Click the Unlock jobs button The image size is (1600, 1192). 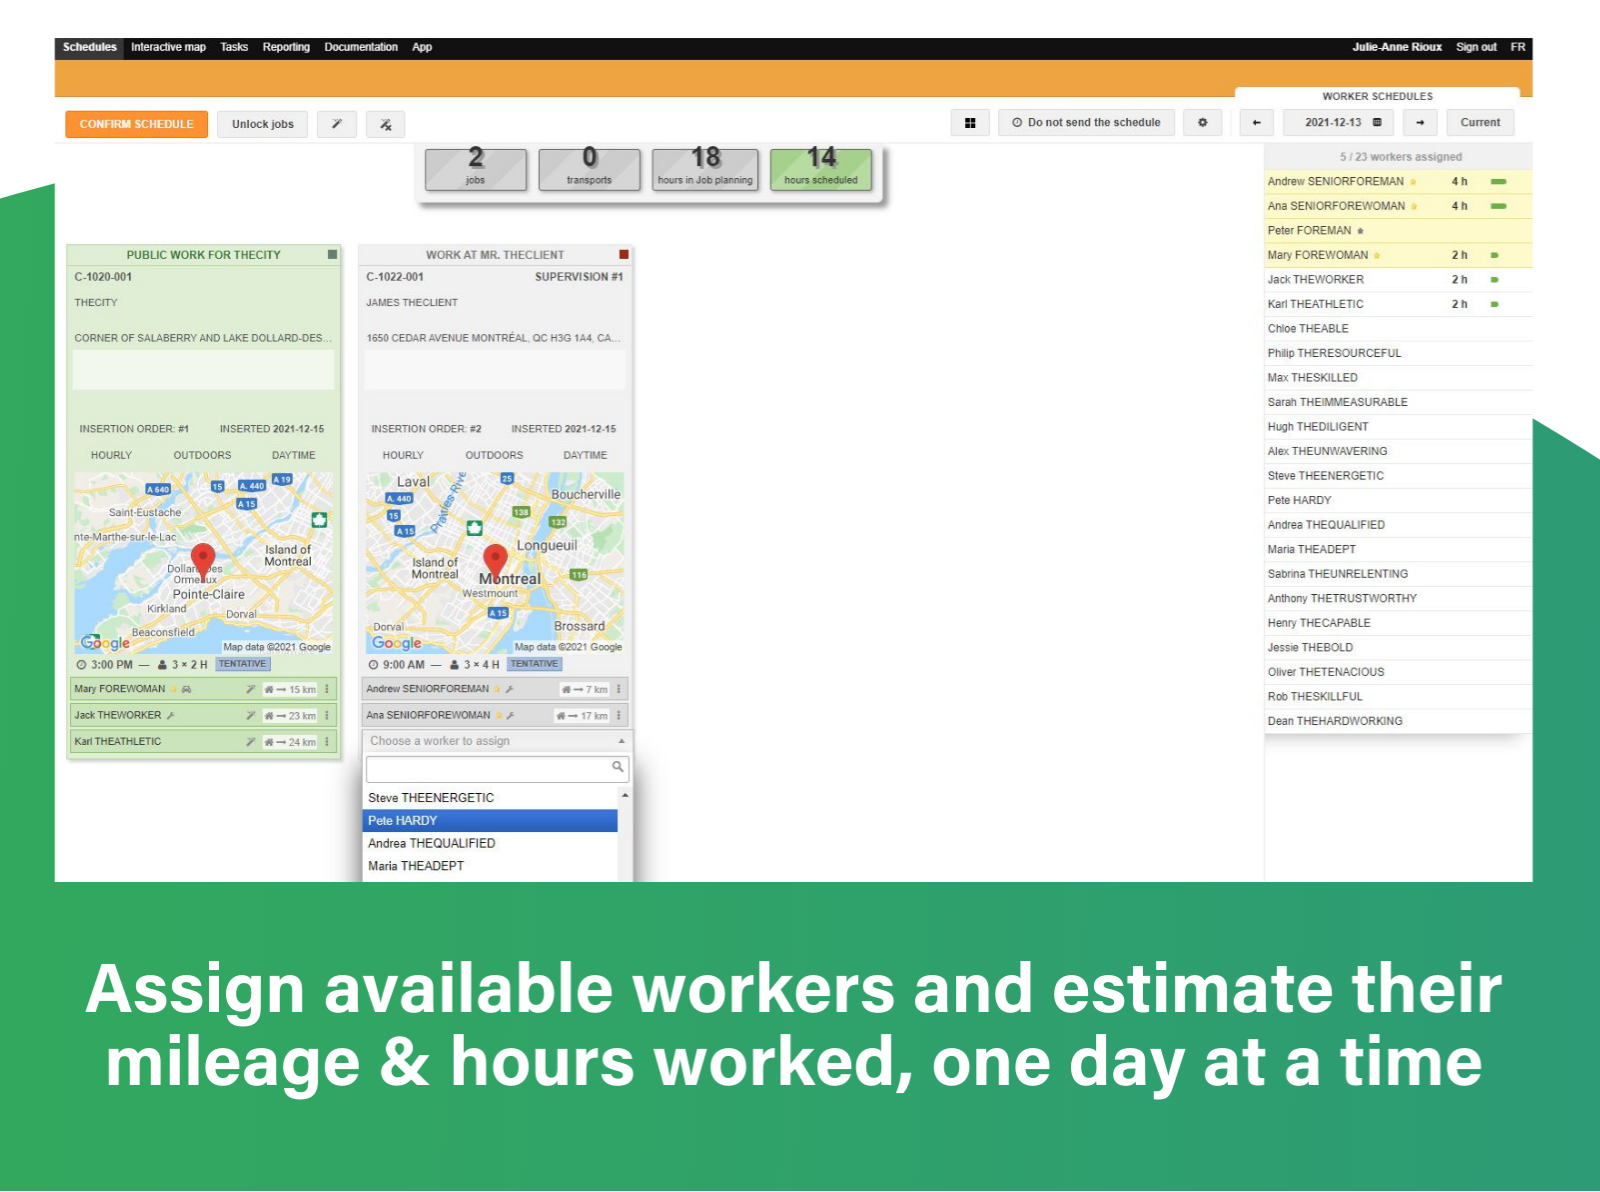click(x=262, y=124)
